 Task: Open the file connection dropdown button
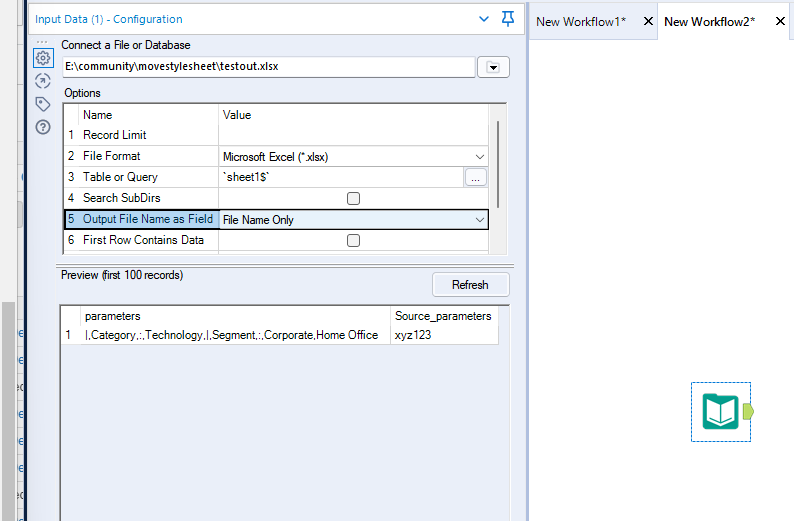tap(493, 67)
